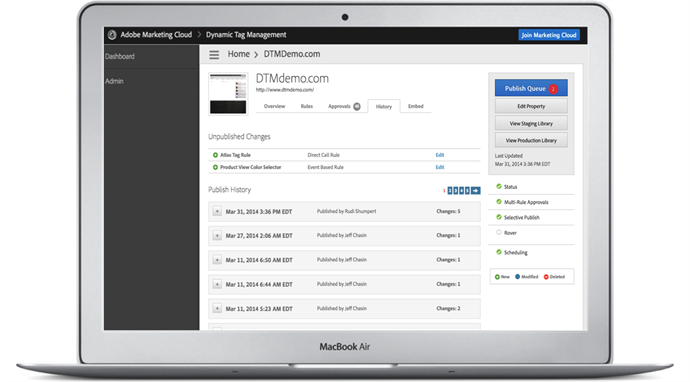The image size is (690, 382).
Task: Click the Changes: 5 text
Action: point(448,211)
